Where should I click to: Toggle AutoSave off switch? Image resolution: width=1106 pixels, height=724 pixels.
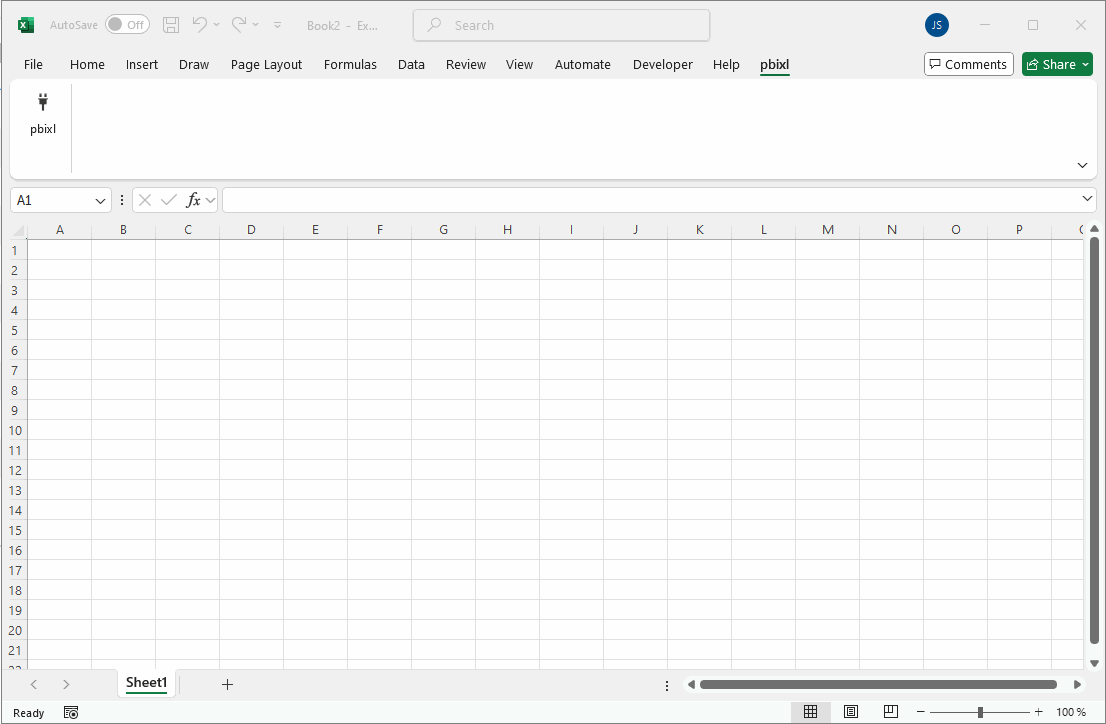(127, 25)
